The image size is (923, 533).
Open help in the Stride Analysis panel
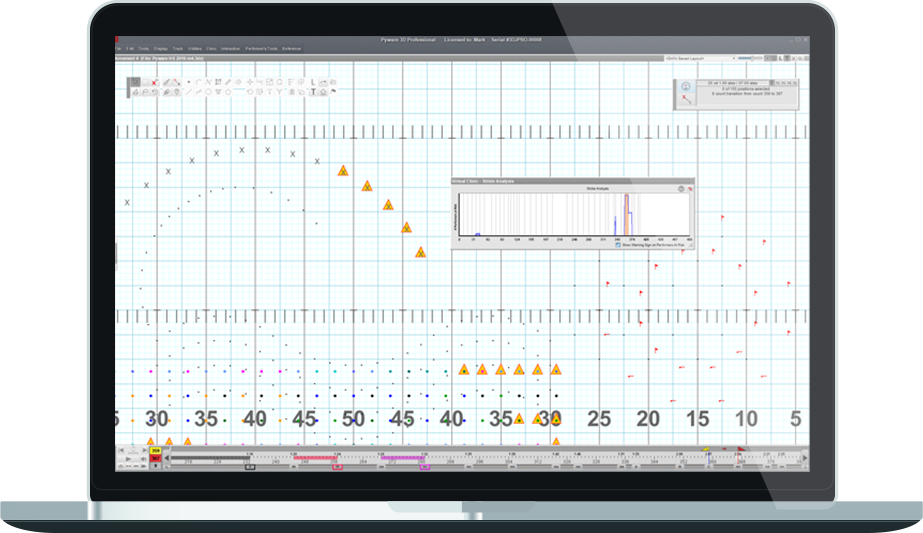[681, 188]
